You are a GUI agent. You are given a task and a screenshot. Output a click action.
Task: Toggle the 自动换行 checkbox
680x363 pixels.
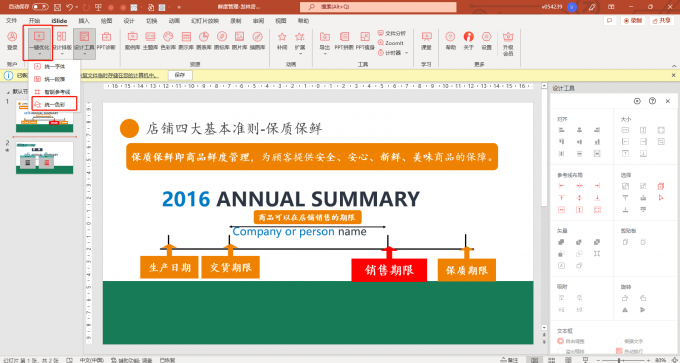pos(619,351)
